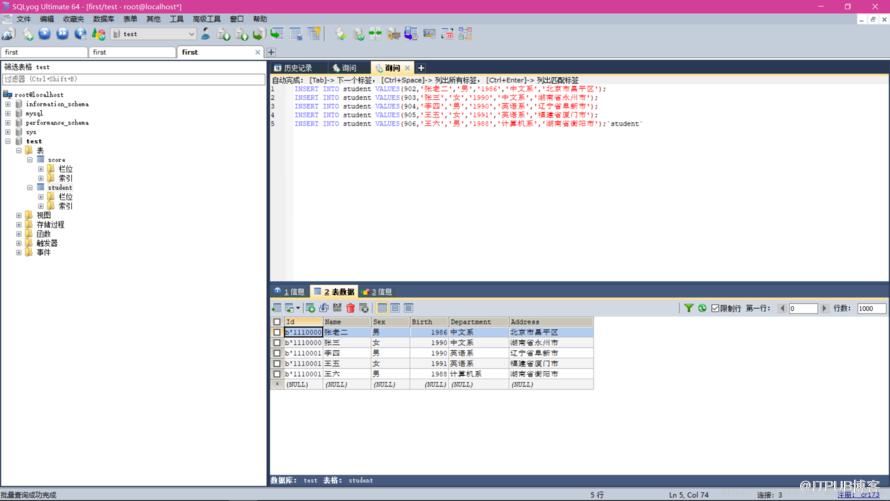Click the create new connection toolbar icon
Image resolution: width=890 pixels, height=501 pixels.
(x=8, y=34)
